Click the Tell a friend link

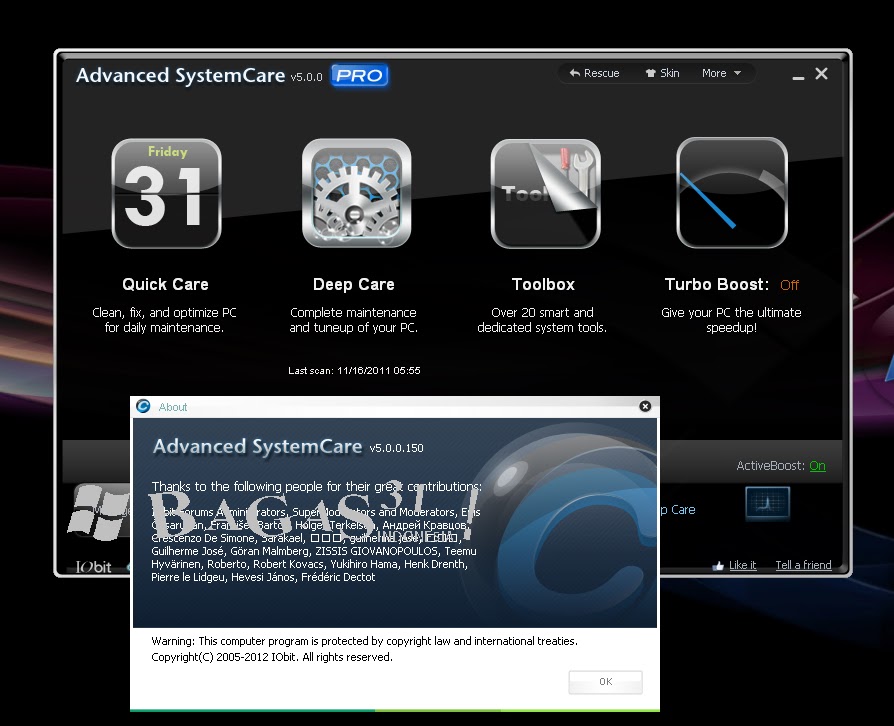point(803,564)
